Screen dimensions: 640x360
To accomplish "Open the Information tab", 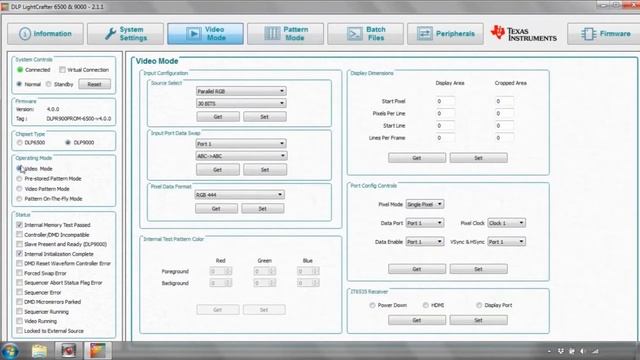I will point(45,33).
